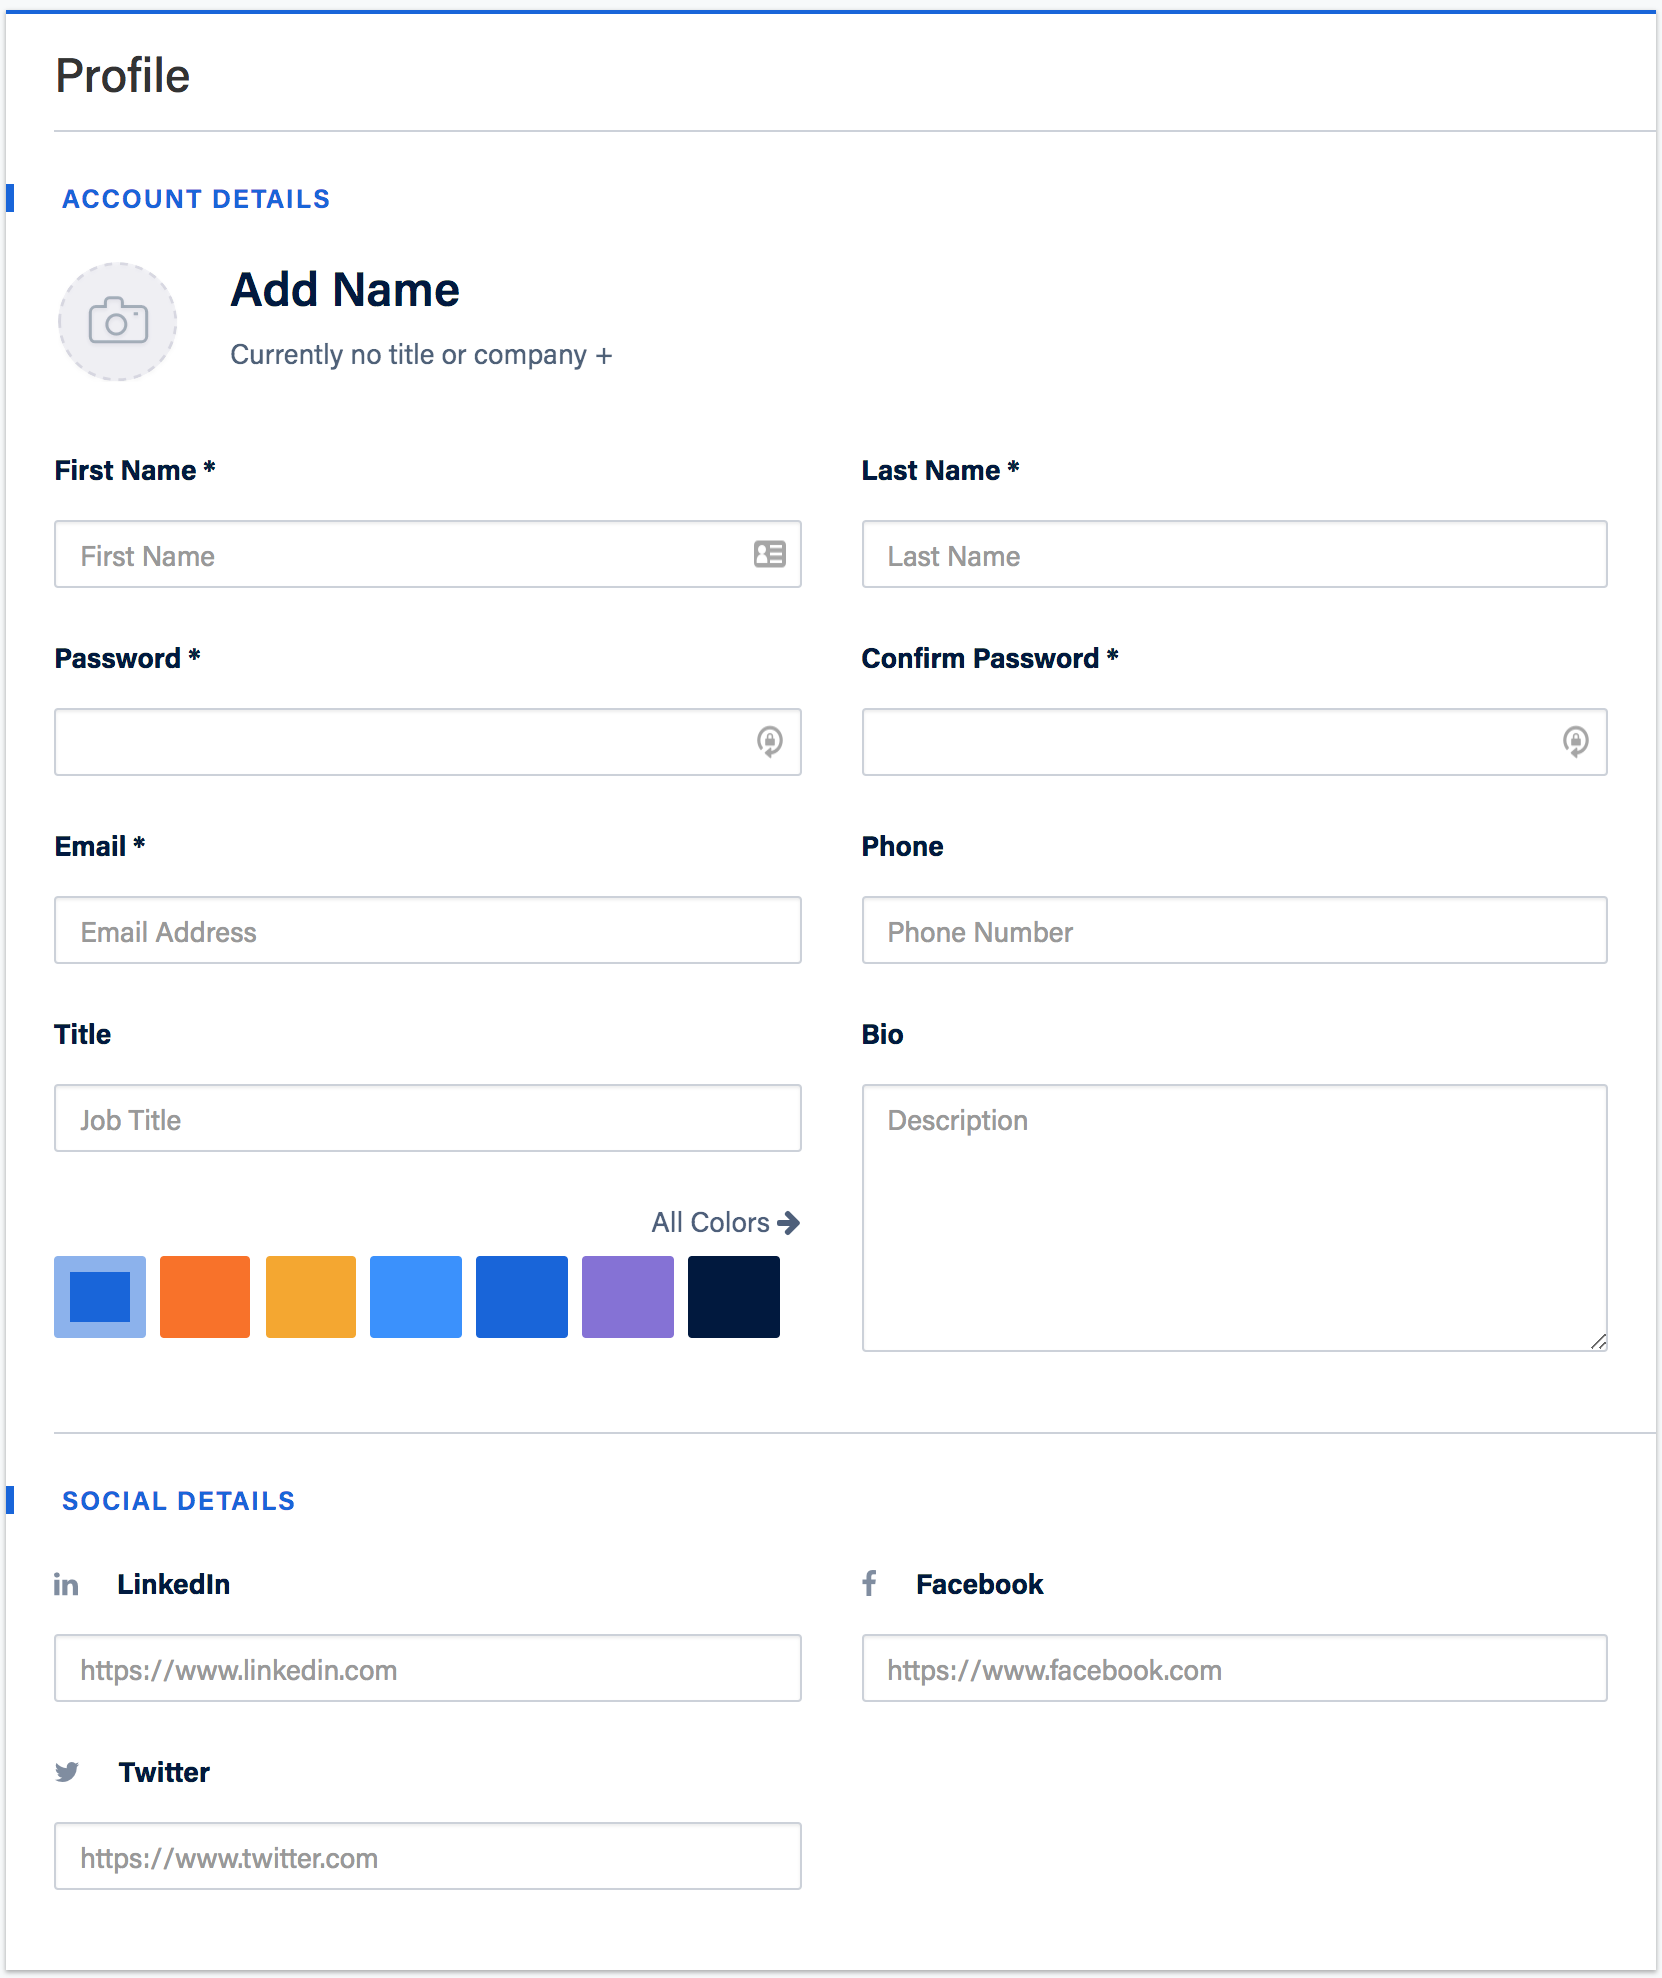The height and width of the screenshot is (1978, 1662).
Task: Select the light blue color swatch
Action: [416, 1297]
